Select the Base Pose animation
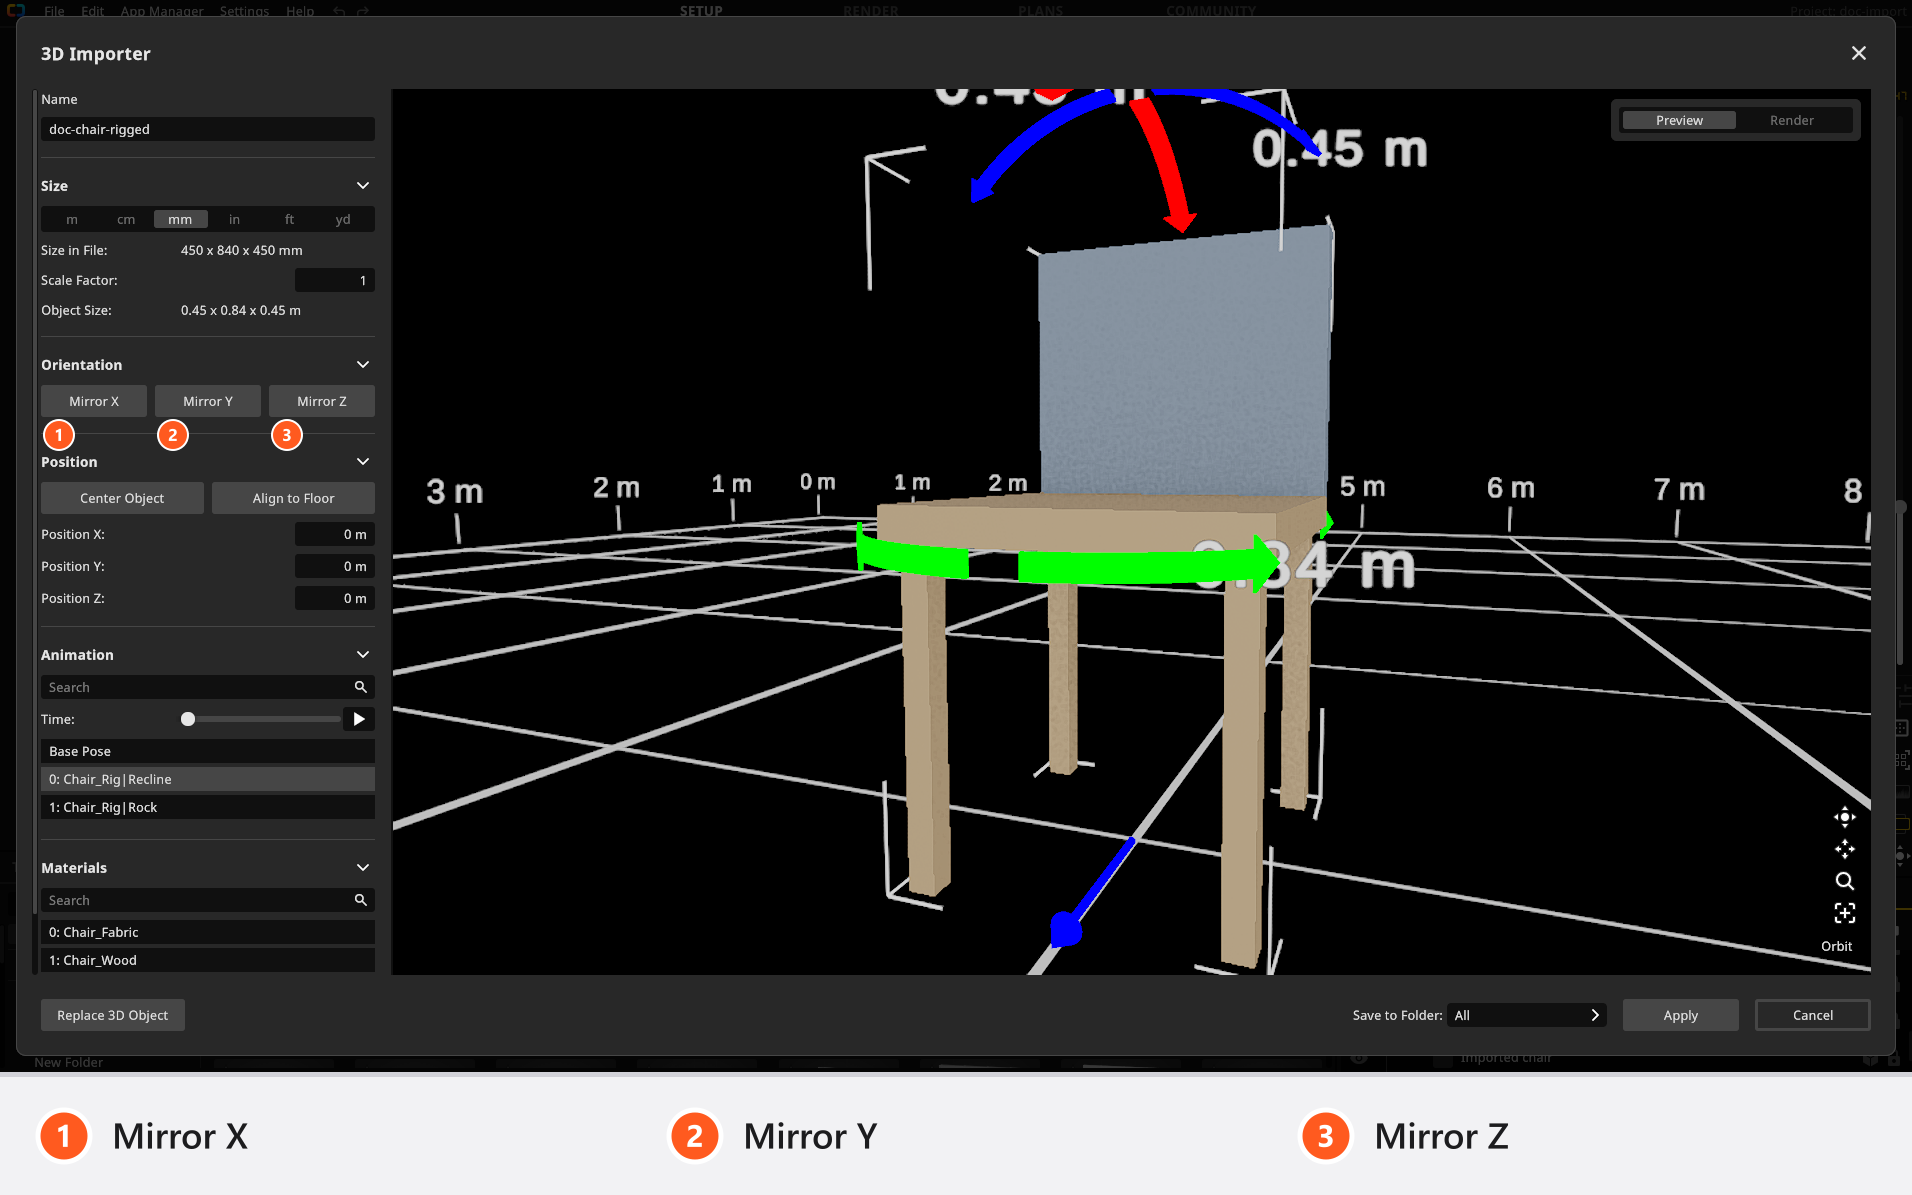Viewport: 1912px width, 1195px height. click(x=208, y=751)
